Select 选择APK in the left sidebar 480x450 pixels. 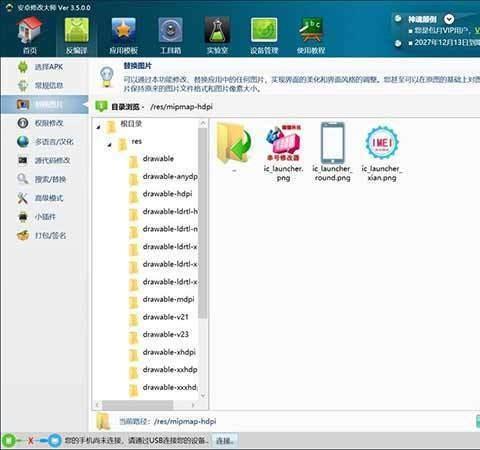(x=41, y=67)
